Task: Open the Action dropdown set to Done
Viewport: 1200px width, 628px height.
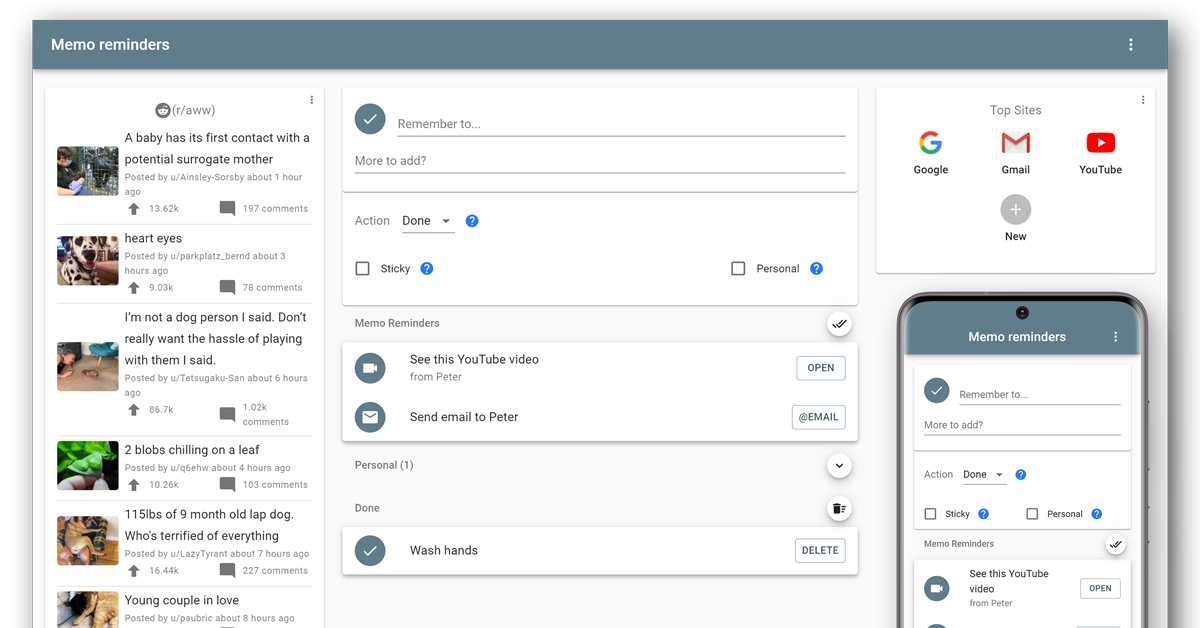Action: pyautogui.click(x=427, y=221)
